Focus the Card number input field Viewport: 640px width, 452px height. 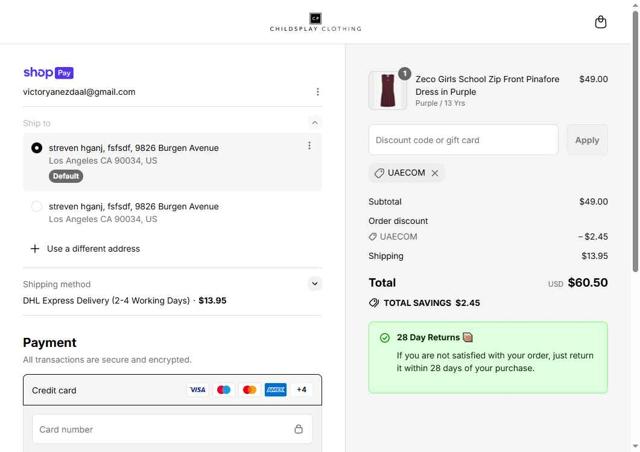click(x=172, y=429)
